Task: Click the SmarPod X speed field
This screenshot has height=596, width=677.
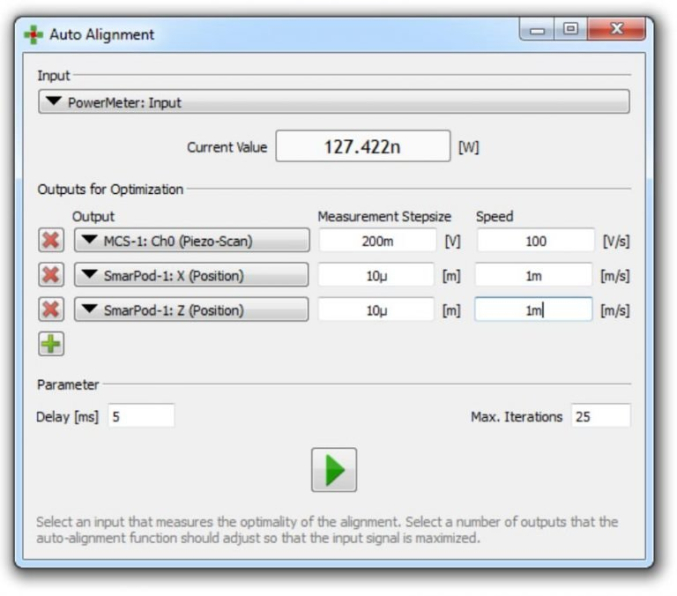Action: click(x=533, y=276)
